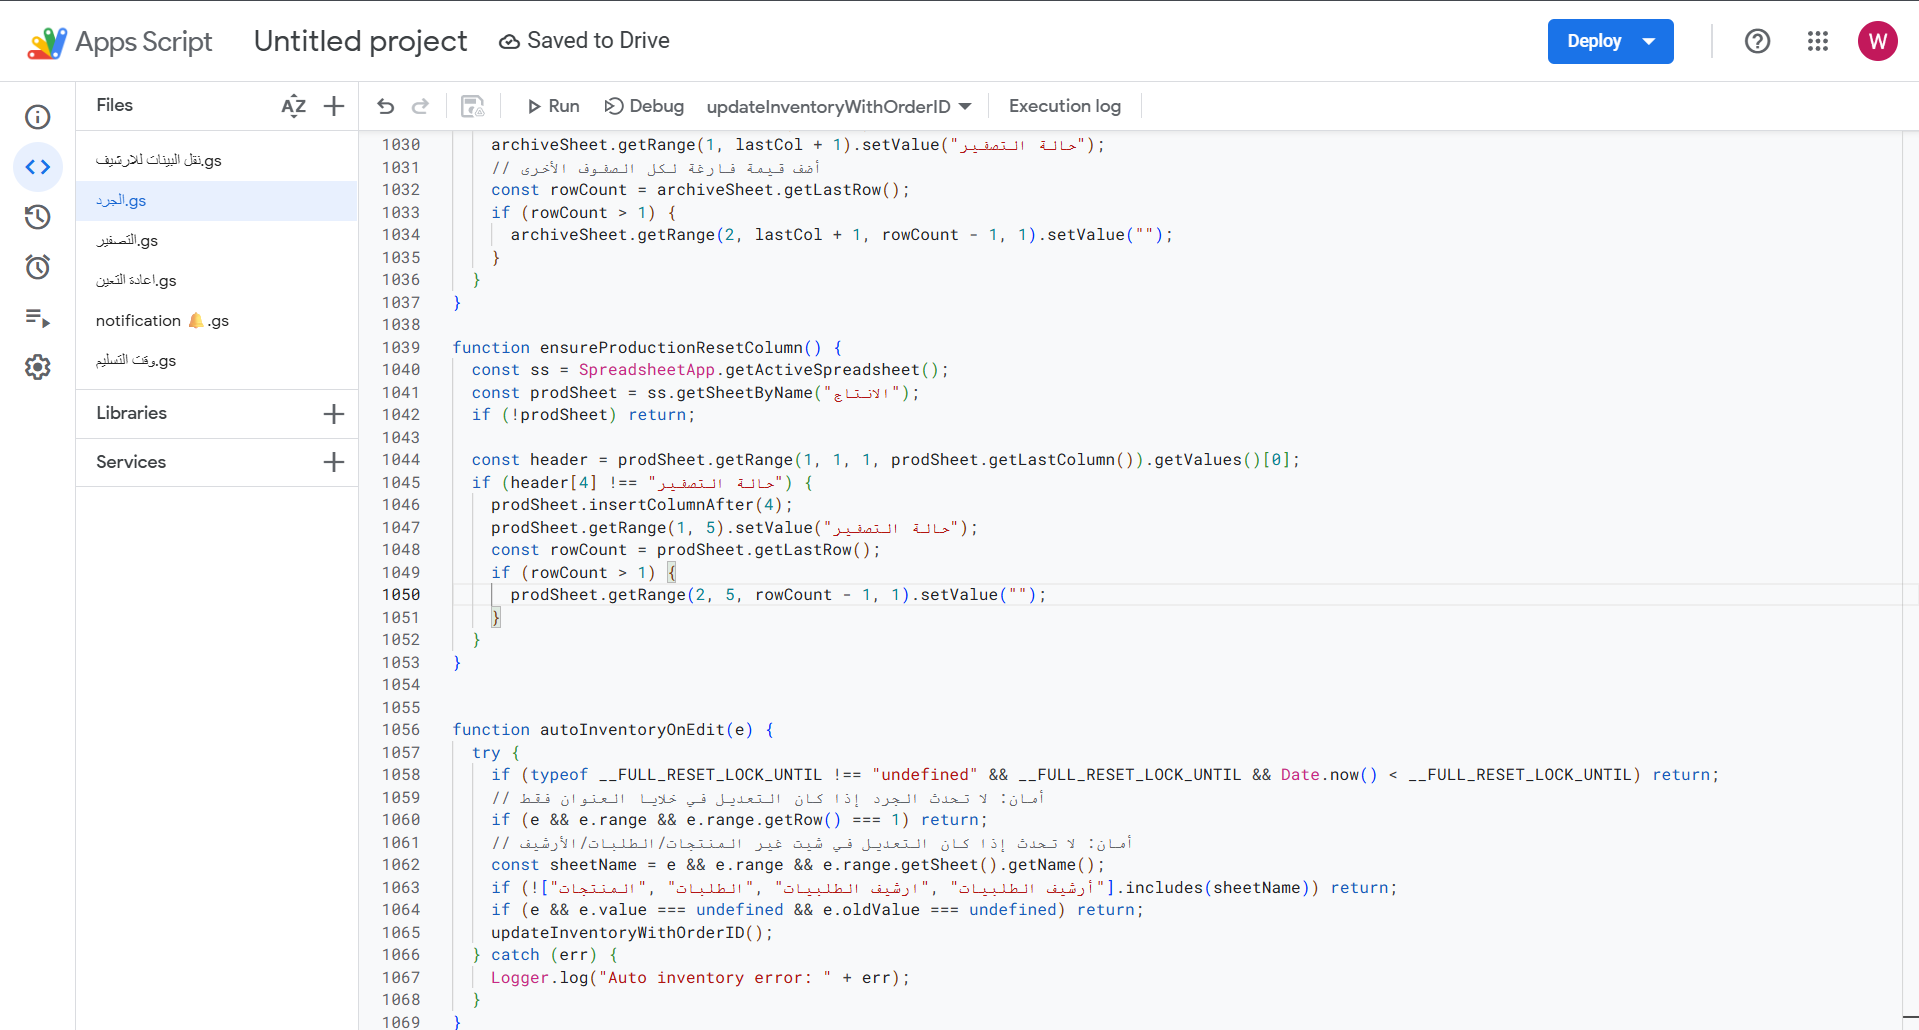
Task: Open the Google apps grid icon
Action: [1817, 41]
